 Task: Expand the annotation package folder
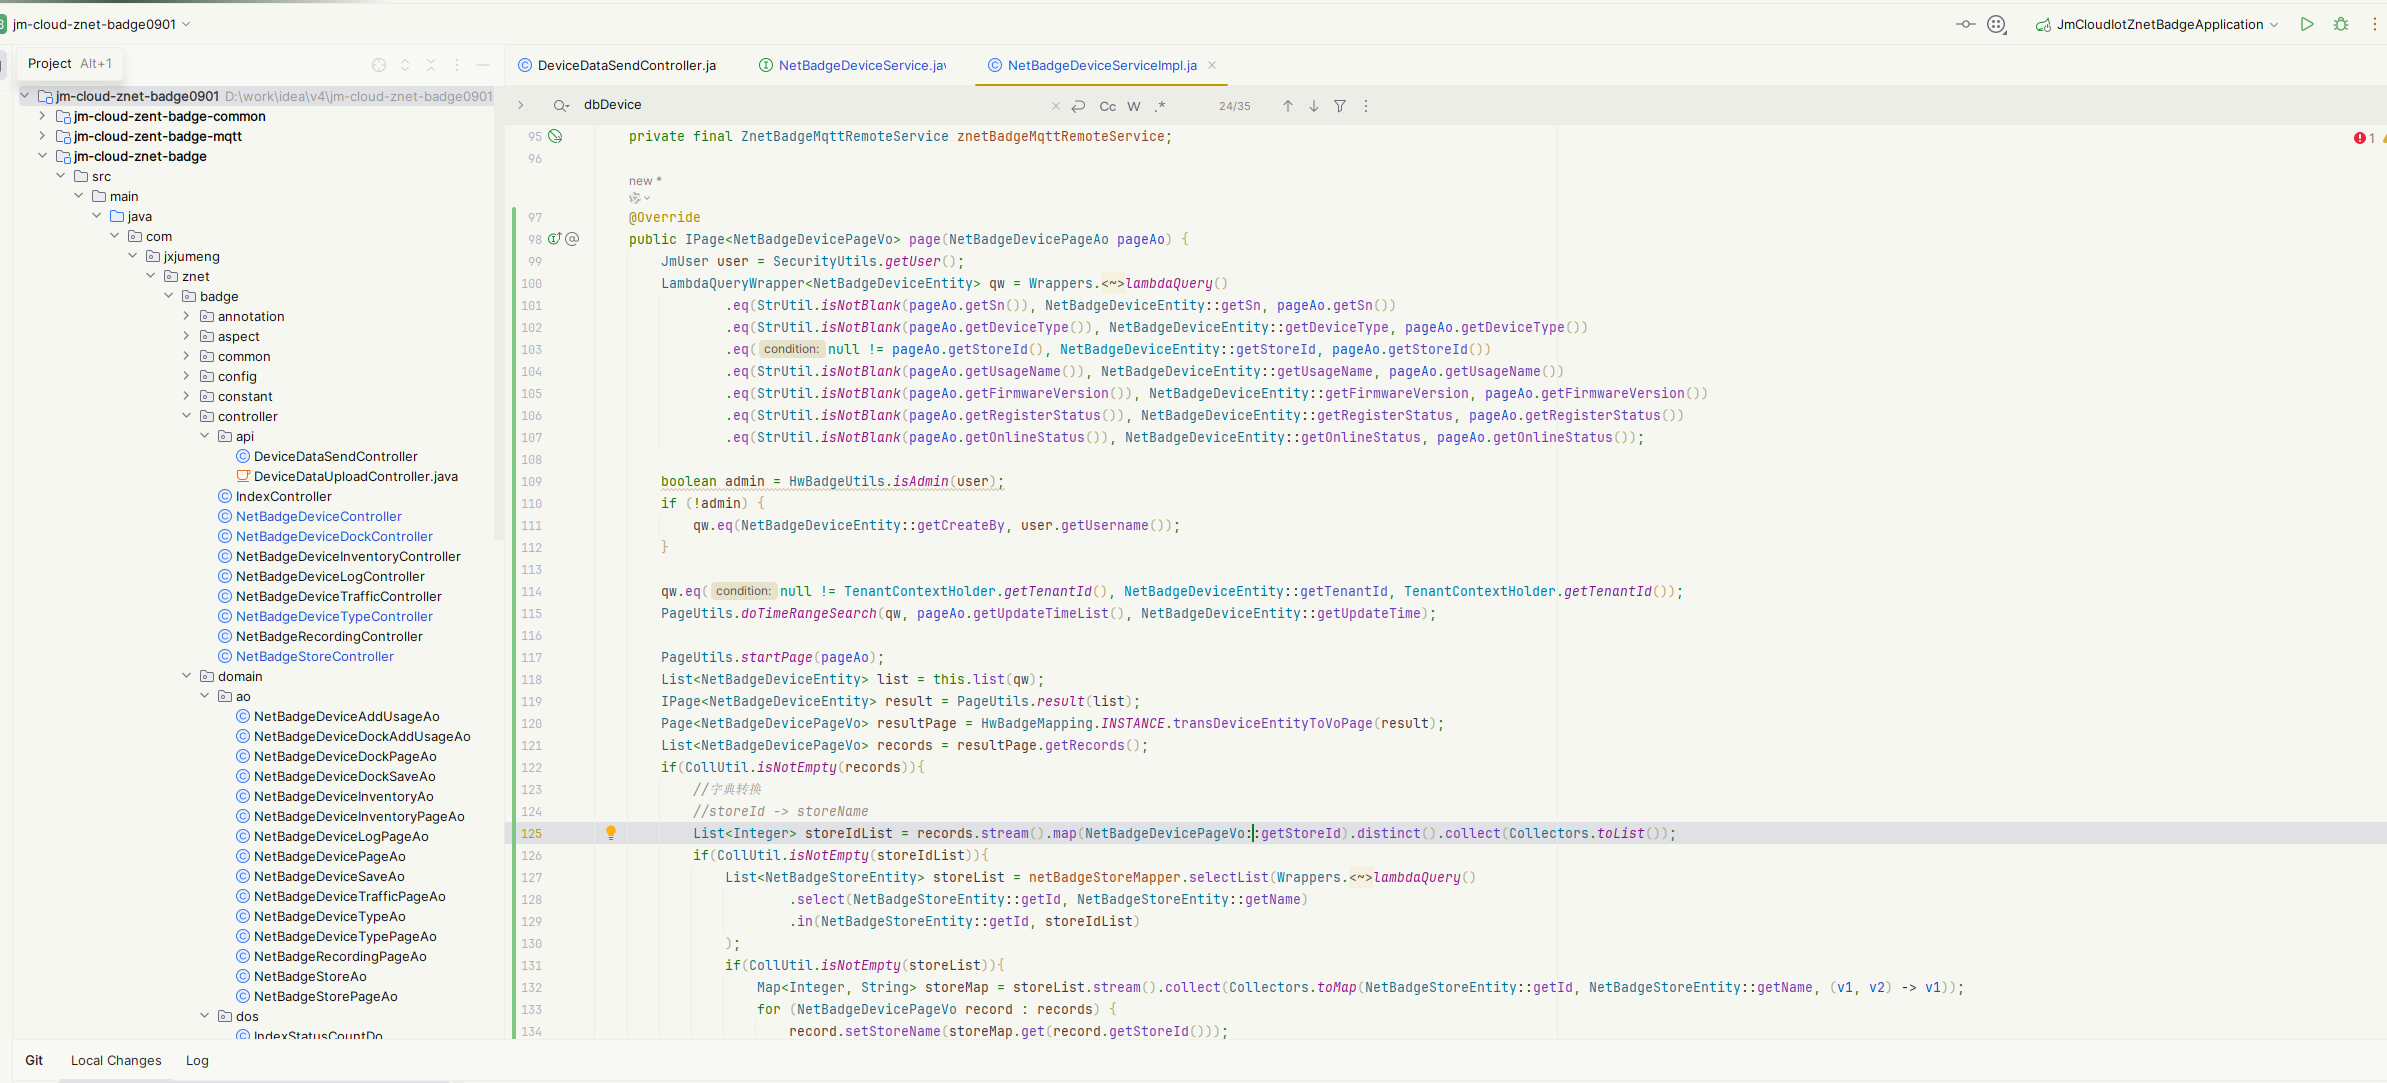point(186,316)
